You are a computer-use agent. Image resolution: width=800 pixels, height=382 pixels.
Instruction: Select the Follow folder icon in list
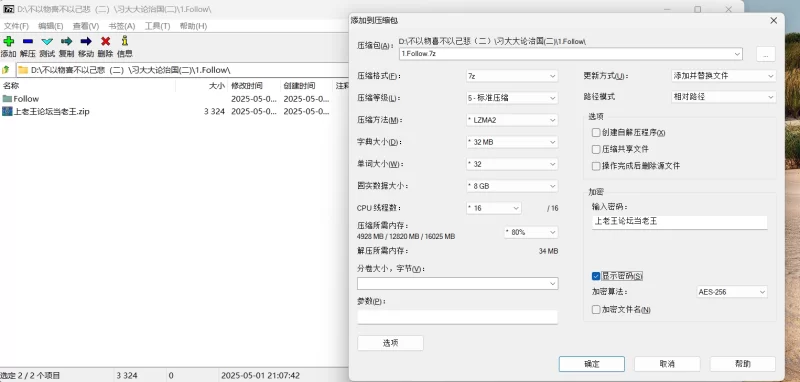[x=7, y=98]
